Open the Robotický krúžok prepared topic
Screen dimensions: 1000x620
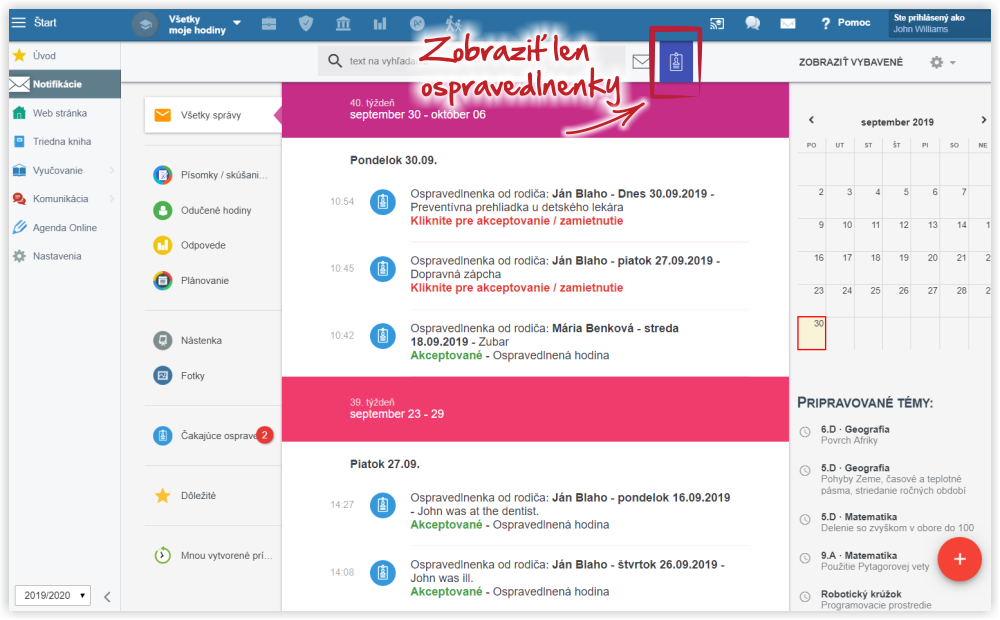tap(876, 600)
